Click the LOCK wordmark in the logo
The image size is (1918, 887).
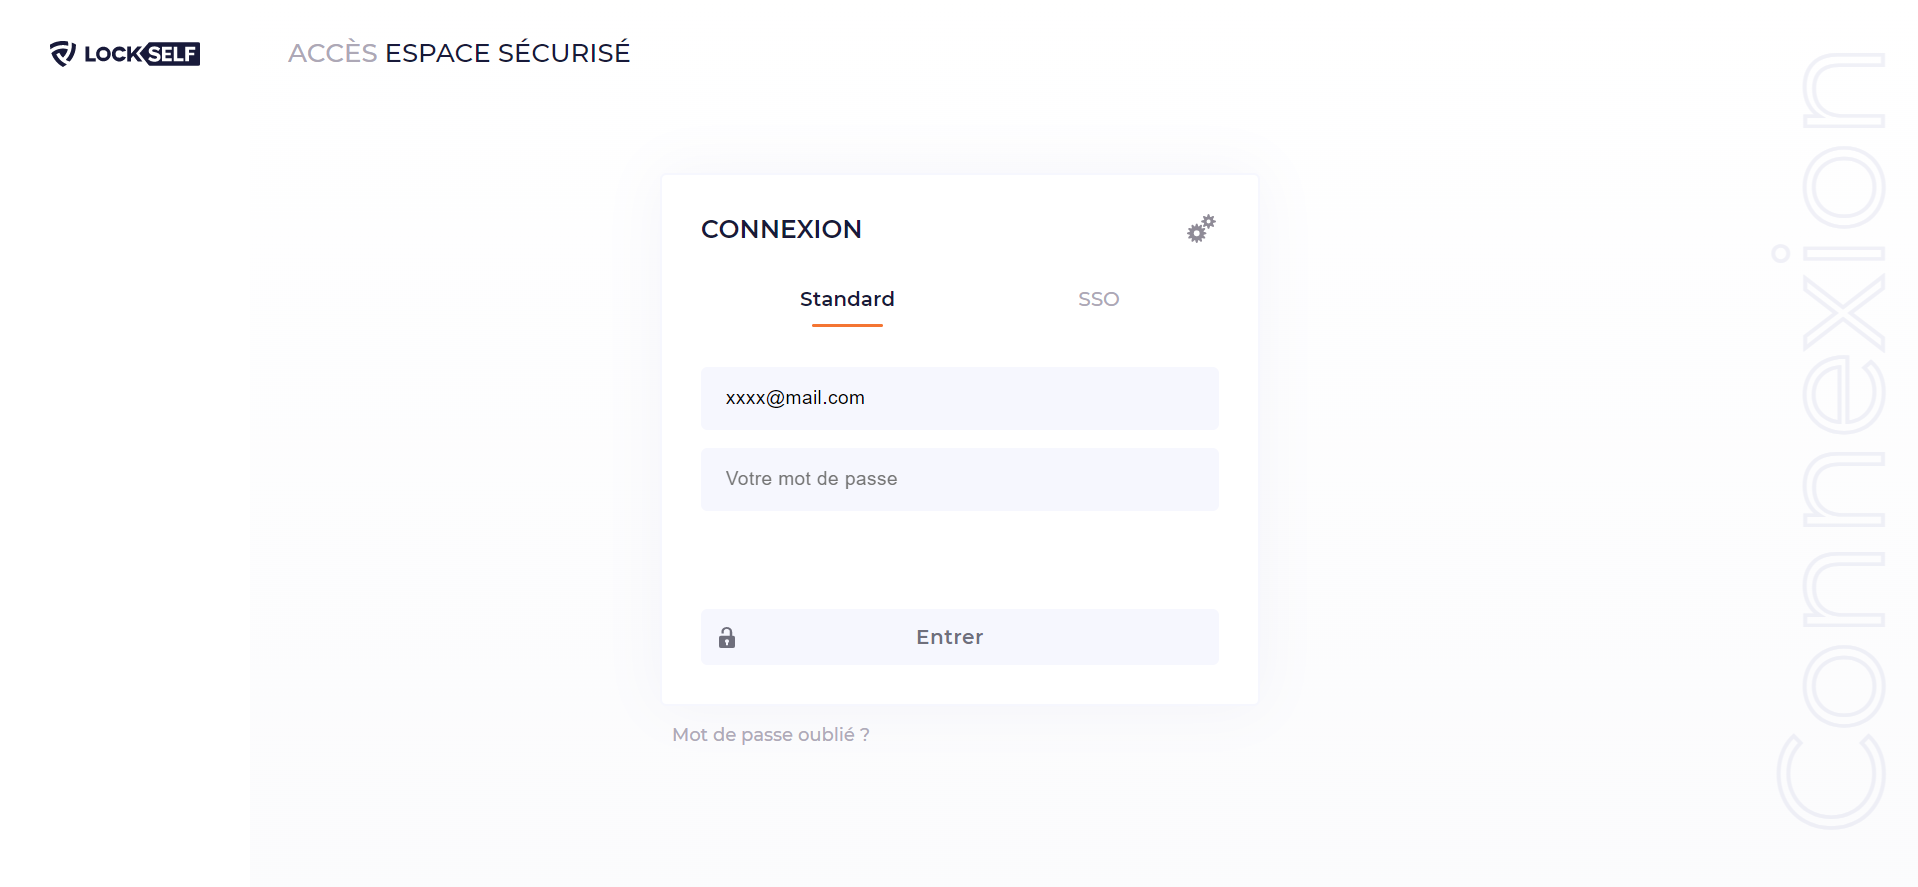click(113, 54)
